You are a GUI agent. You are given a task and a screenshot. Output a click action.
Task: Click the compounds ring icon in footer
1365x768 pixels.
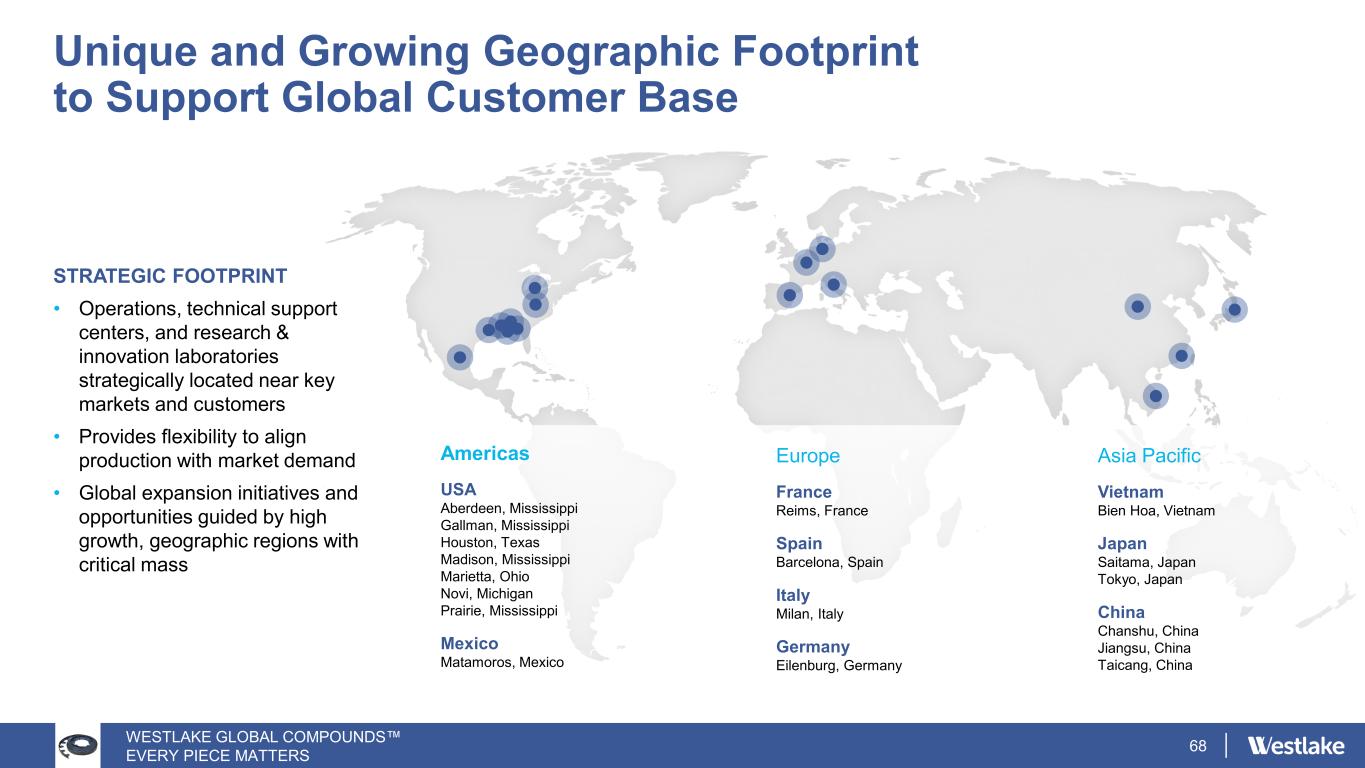77,746
